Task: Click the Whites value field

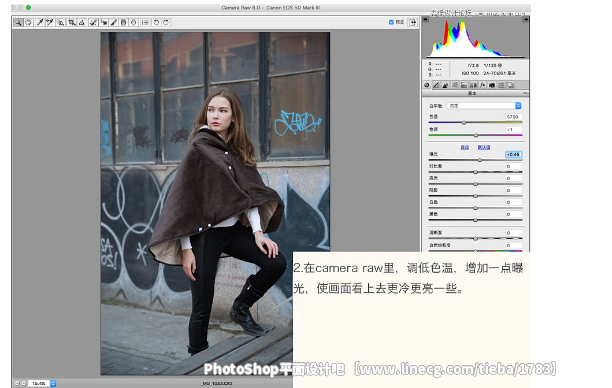Action: (513, 202)
